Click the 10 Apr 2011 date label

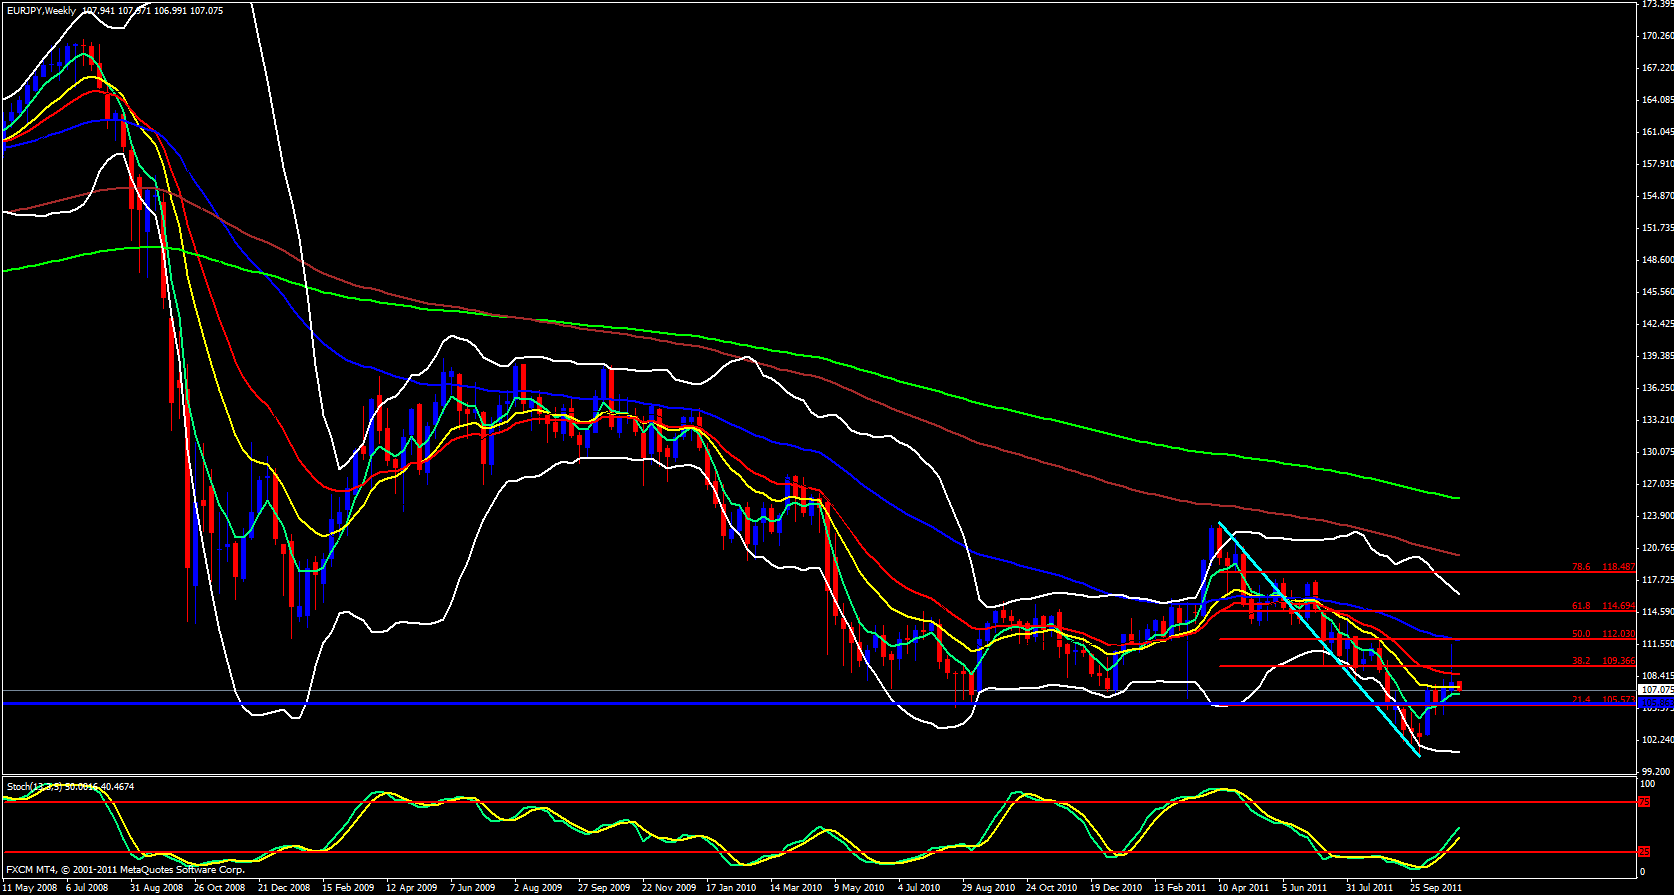pos(1243,888)
